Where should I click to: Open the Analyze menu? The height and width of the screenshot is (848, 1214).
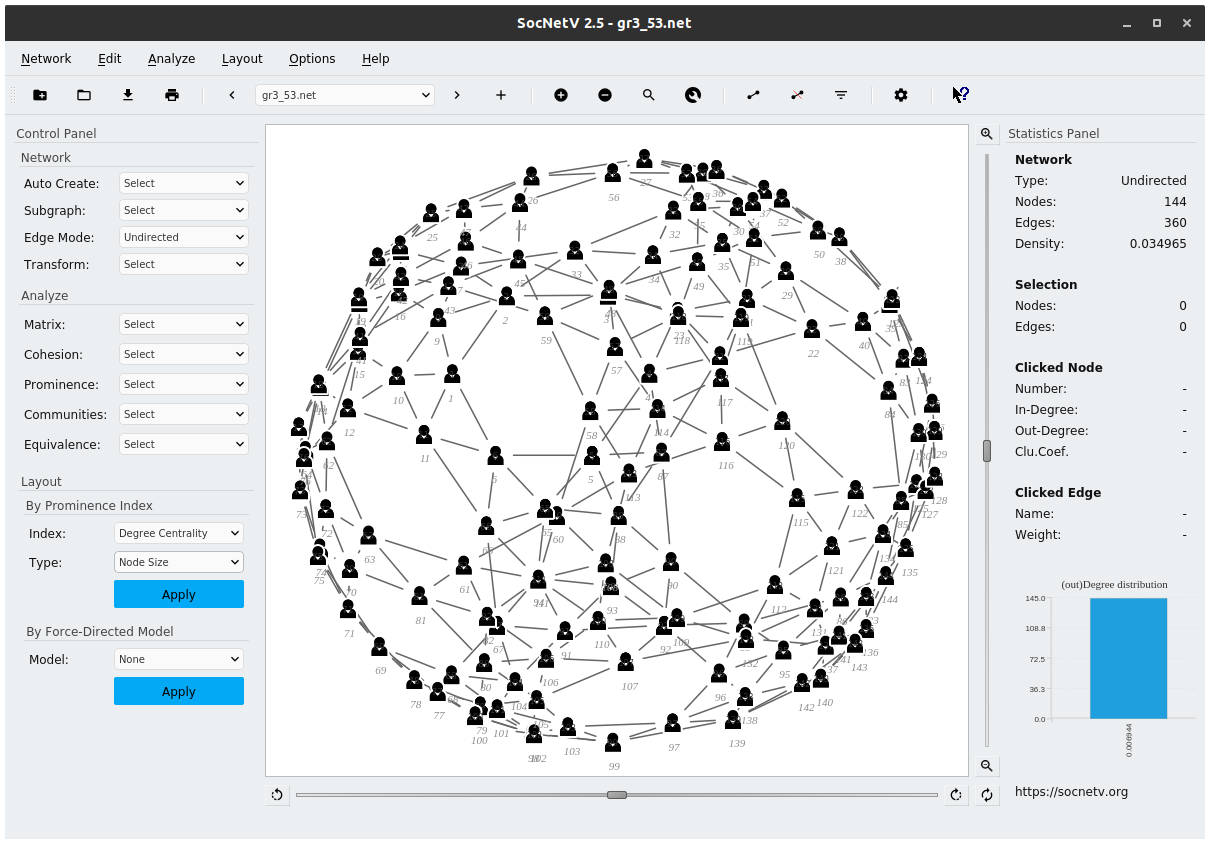tap(171, 59)
